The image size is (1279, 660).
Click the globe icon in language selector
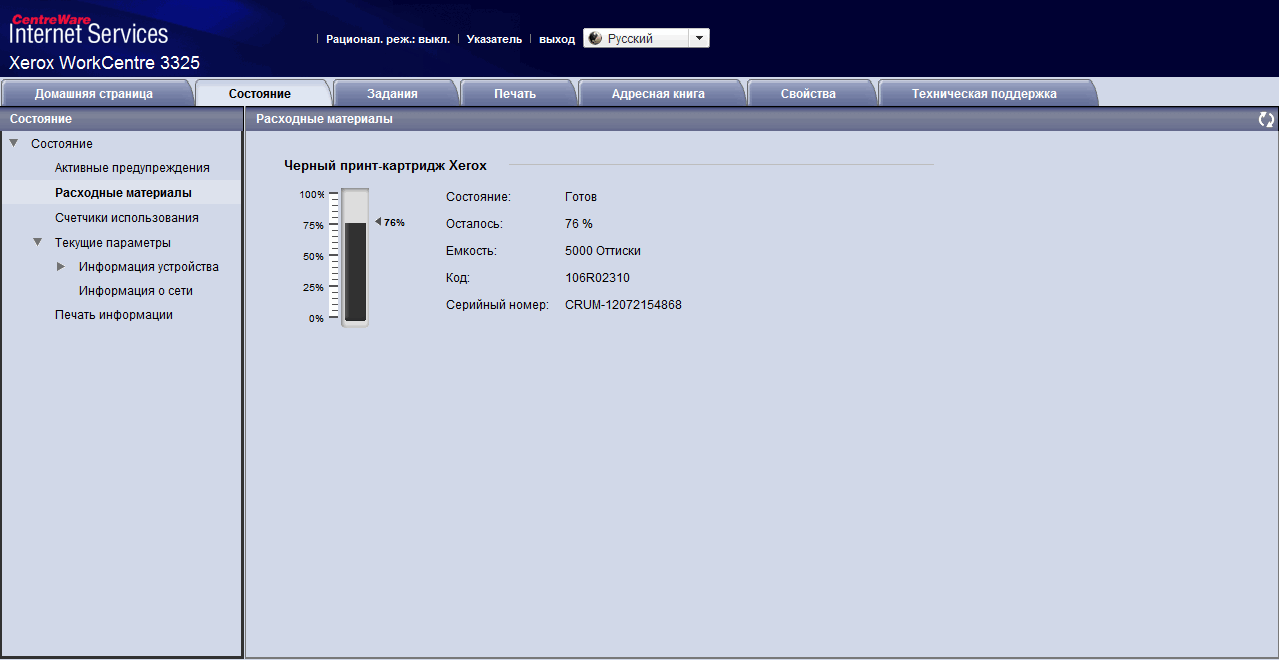595,38
